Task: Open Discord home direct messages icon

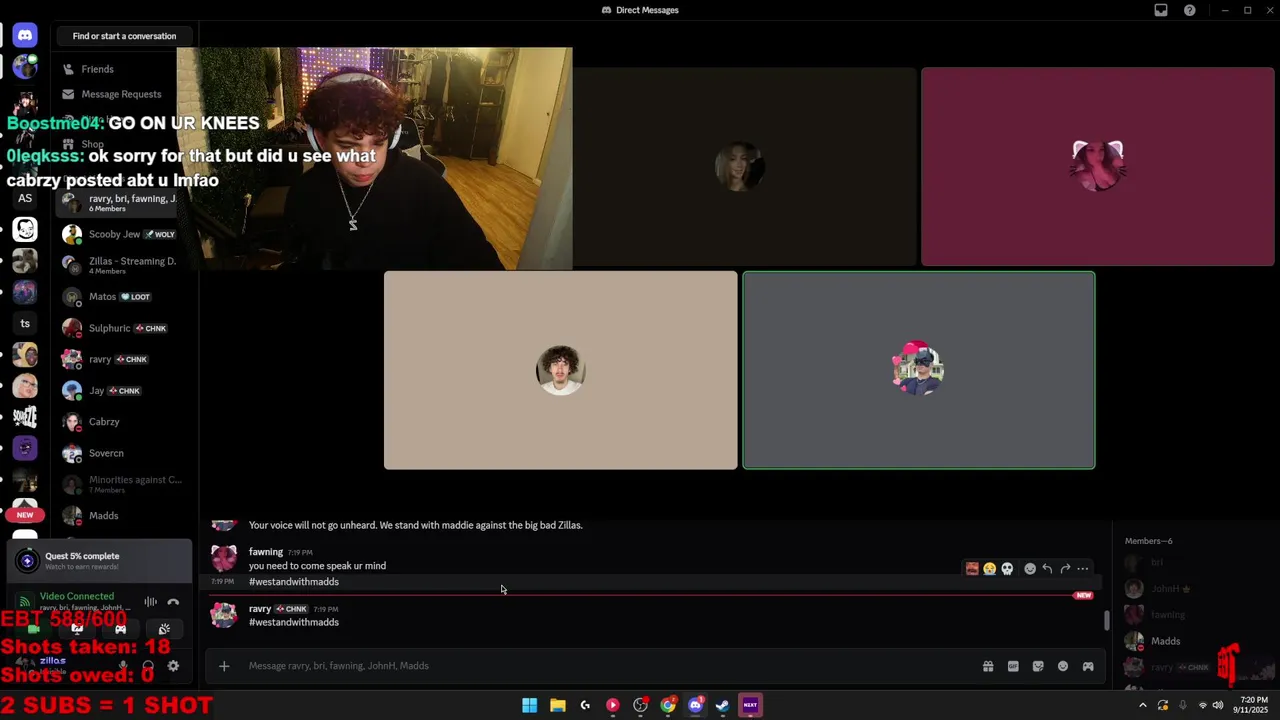Action: click(25, 35)
